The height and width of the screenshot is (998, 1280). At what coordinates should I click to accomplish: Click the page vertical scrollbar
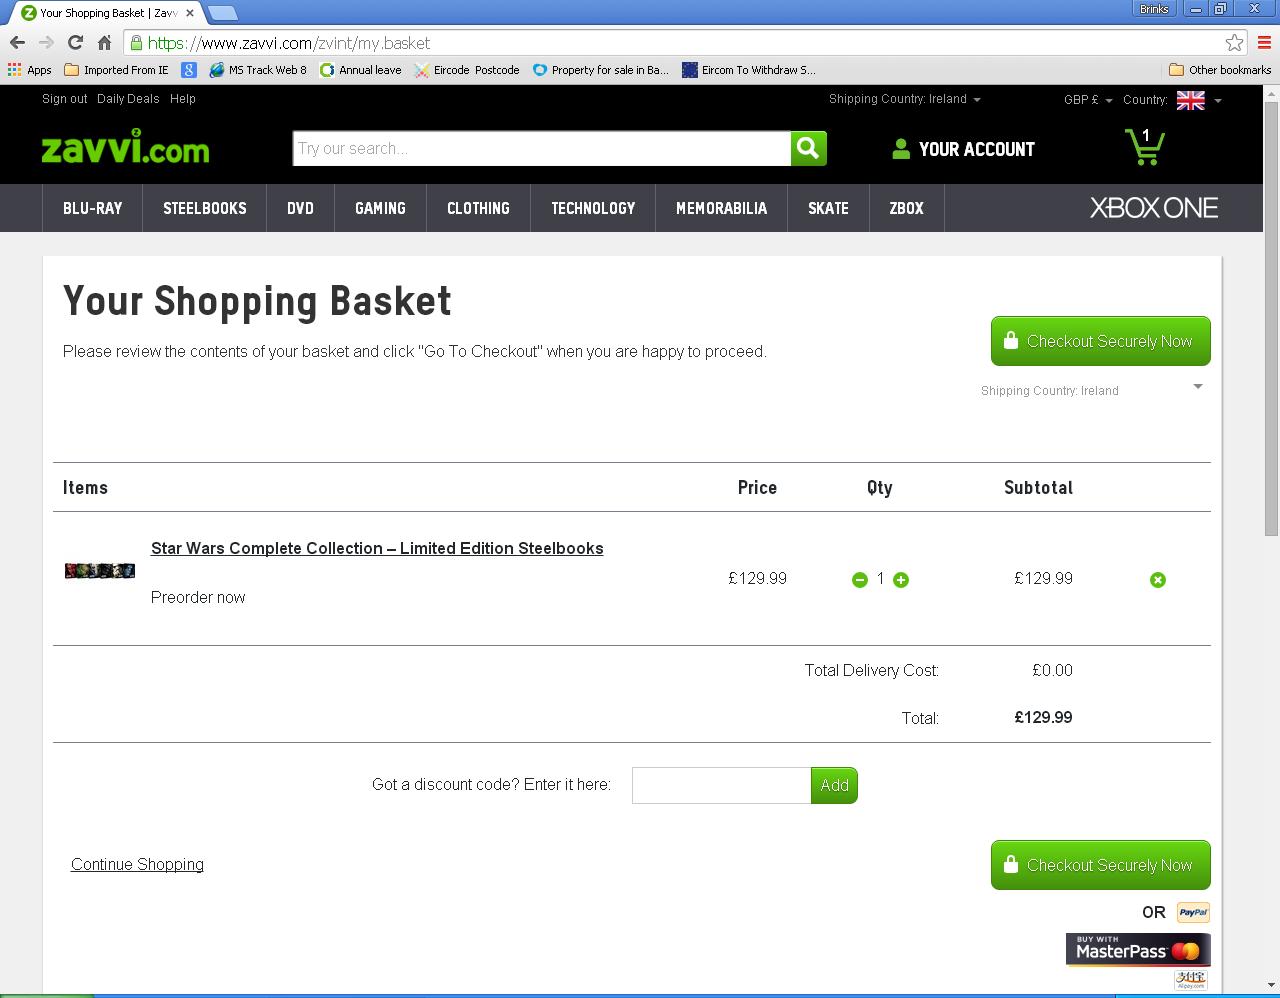[x=1271, y=320]
